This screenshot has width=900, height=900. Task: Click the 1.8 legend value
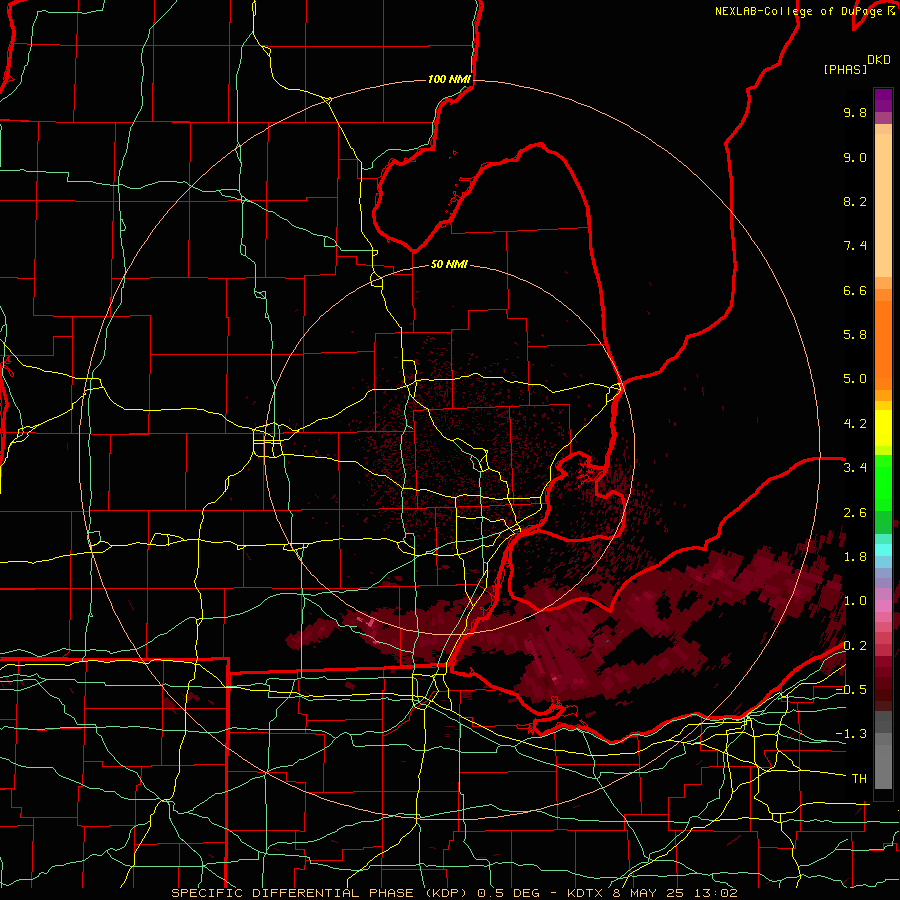855,557
